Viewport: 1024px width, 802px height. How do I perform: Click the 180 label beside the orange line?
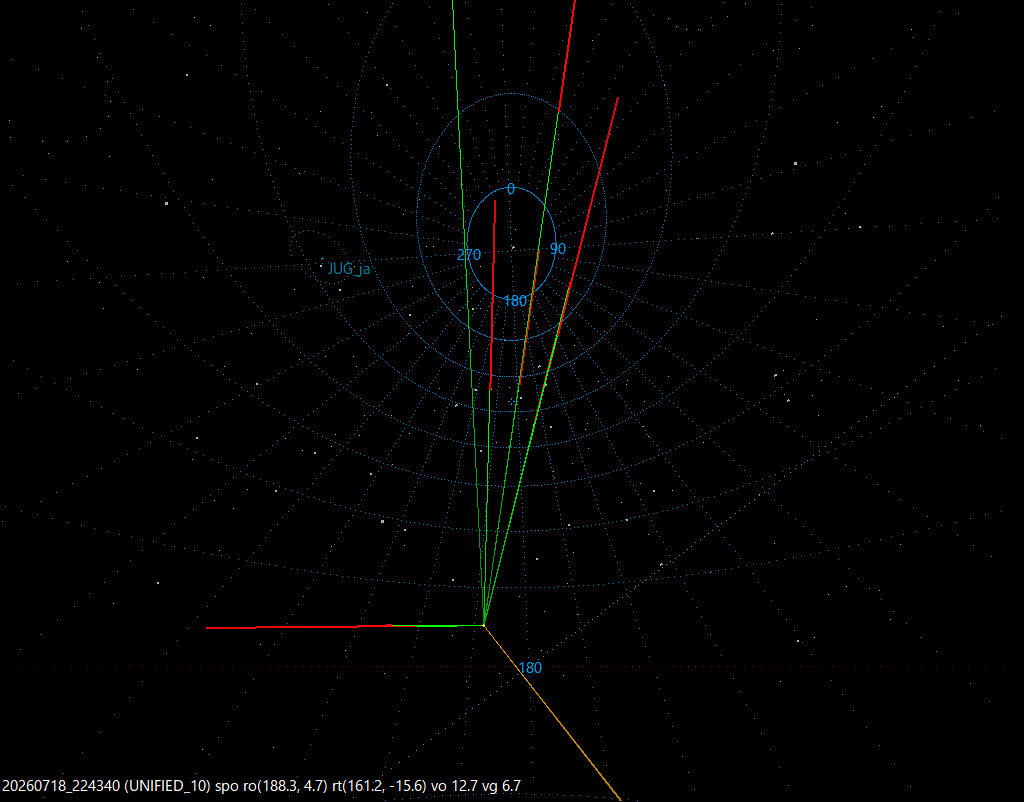coord(530,667)
